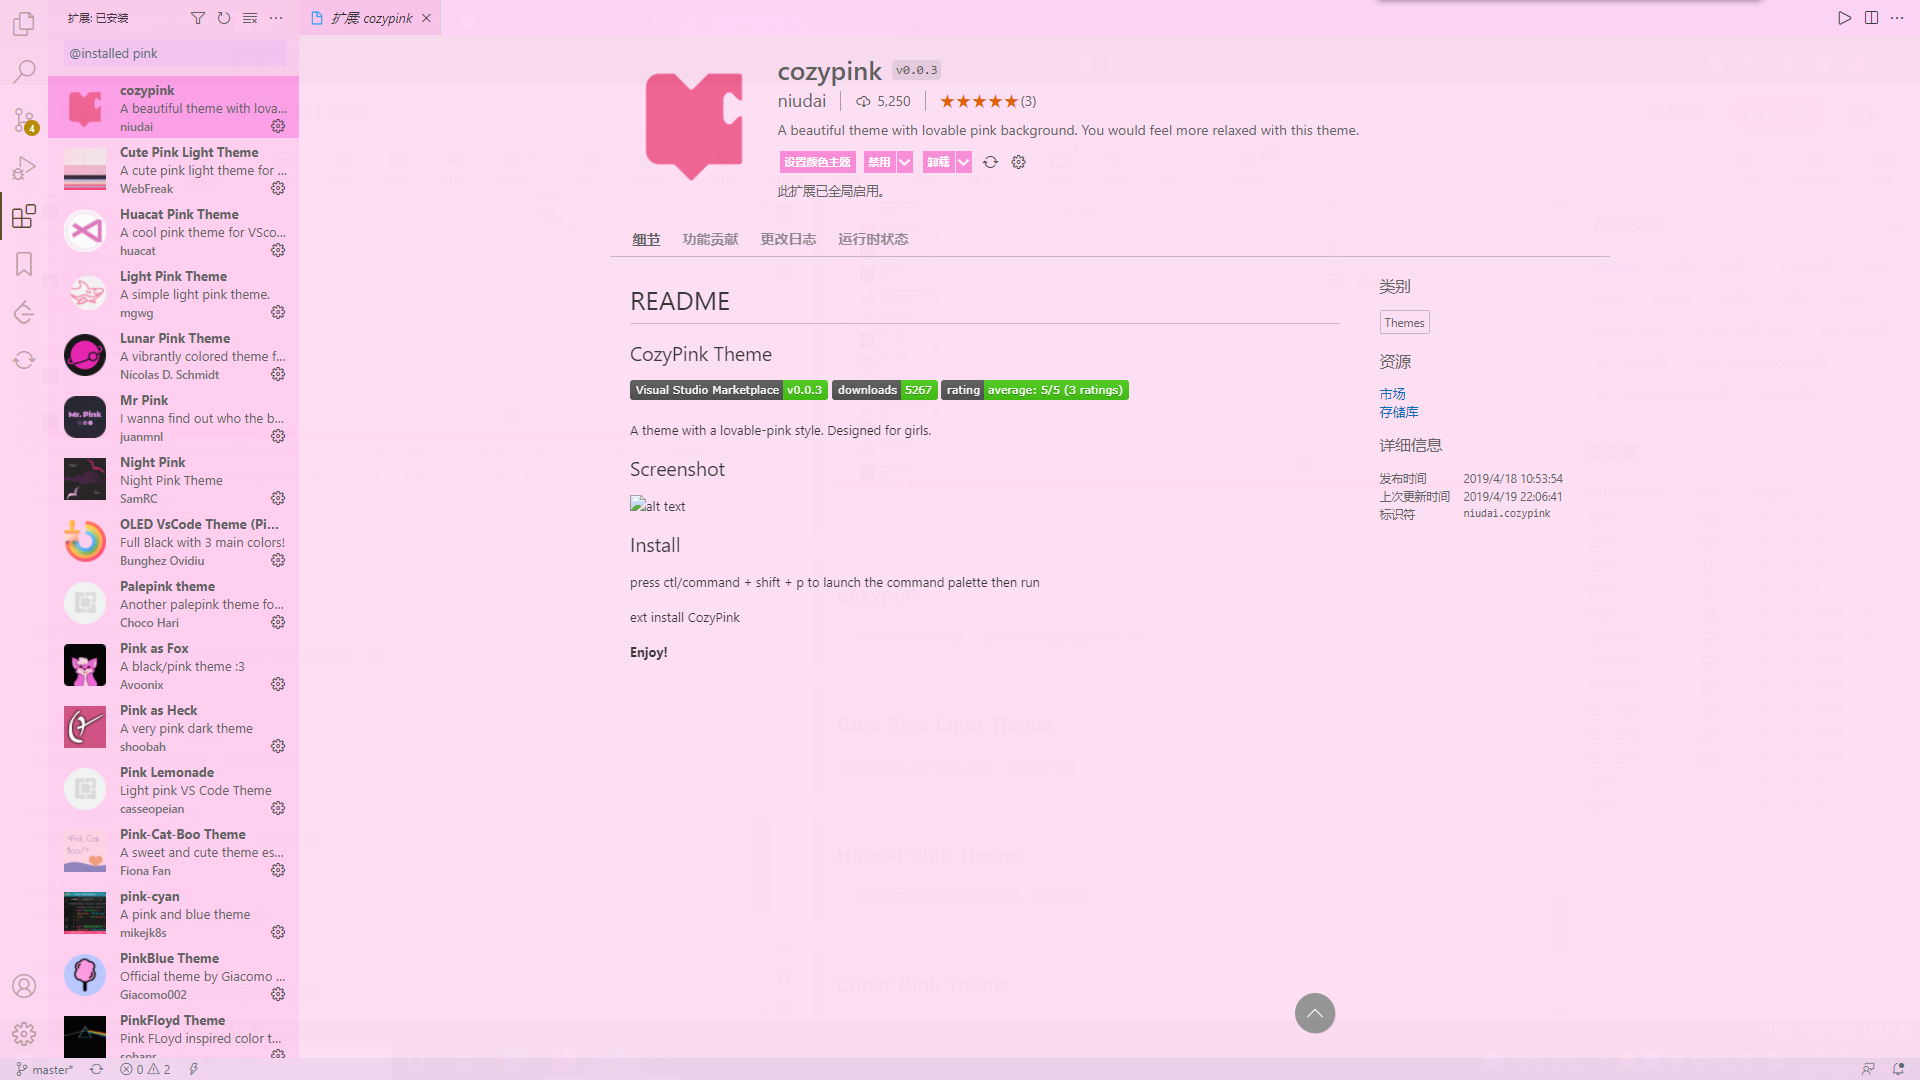Click the sync icon next to uninstall
Image resolution: width=1920 pixels, height=1080 pixels.
[990, 162]
